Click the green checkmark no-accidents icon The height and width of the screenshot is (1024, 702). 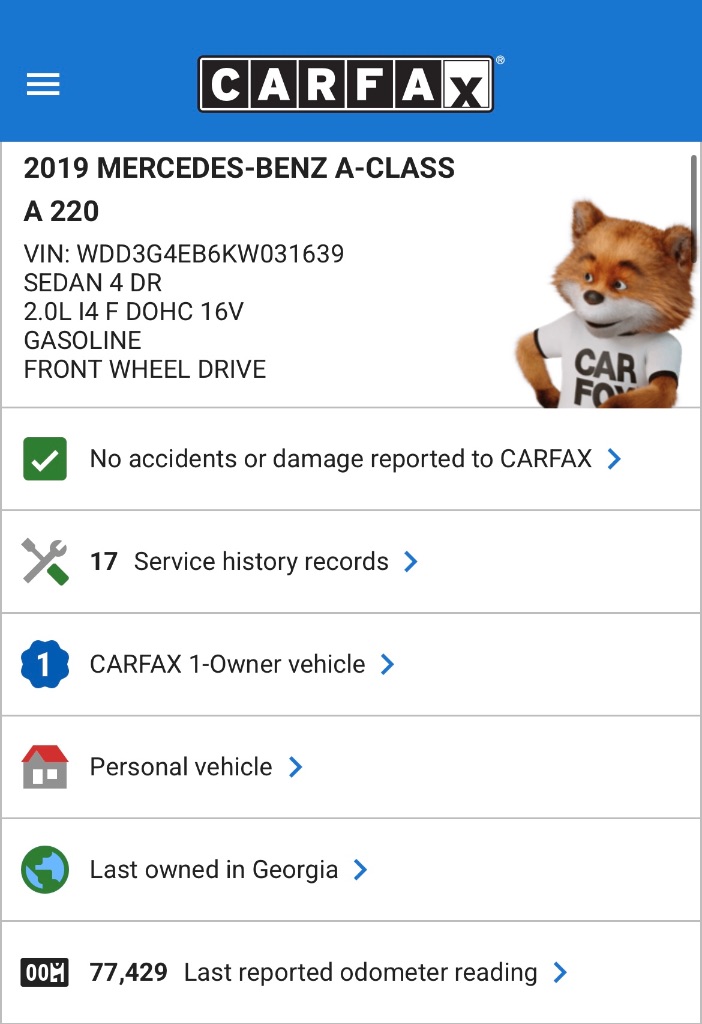coord(44,459)
